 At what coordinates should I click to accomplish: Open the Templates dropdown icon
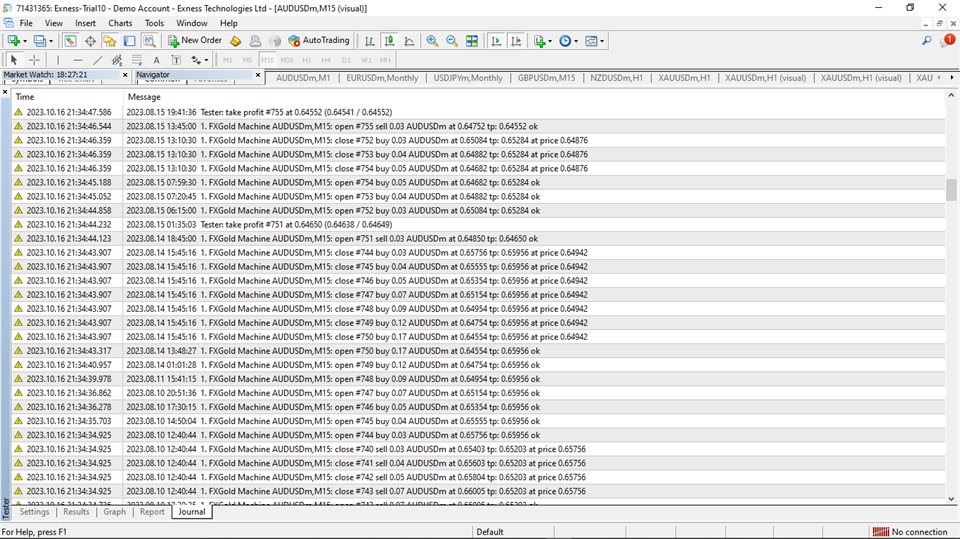pyautogui.click(x=594, y=41)
